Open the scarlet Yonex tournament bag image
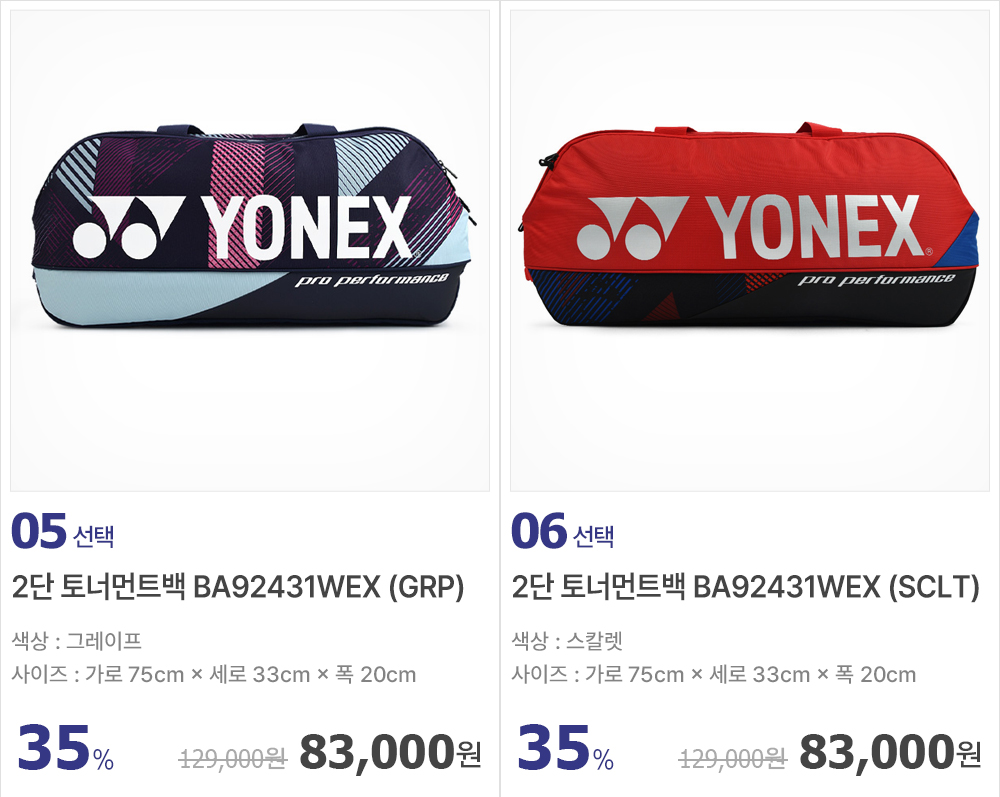This screenshot has height=797, width=1000. coord(750,251)
